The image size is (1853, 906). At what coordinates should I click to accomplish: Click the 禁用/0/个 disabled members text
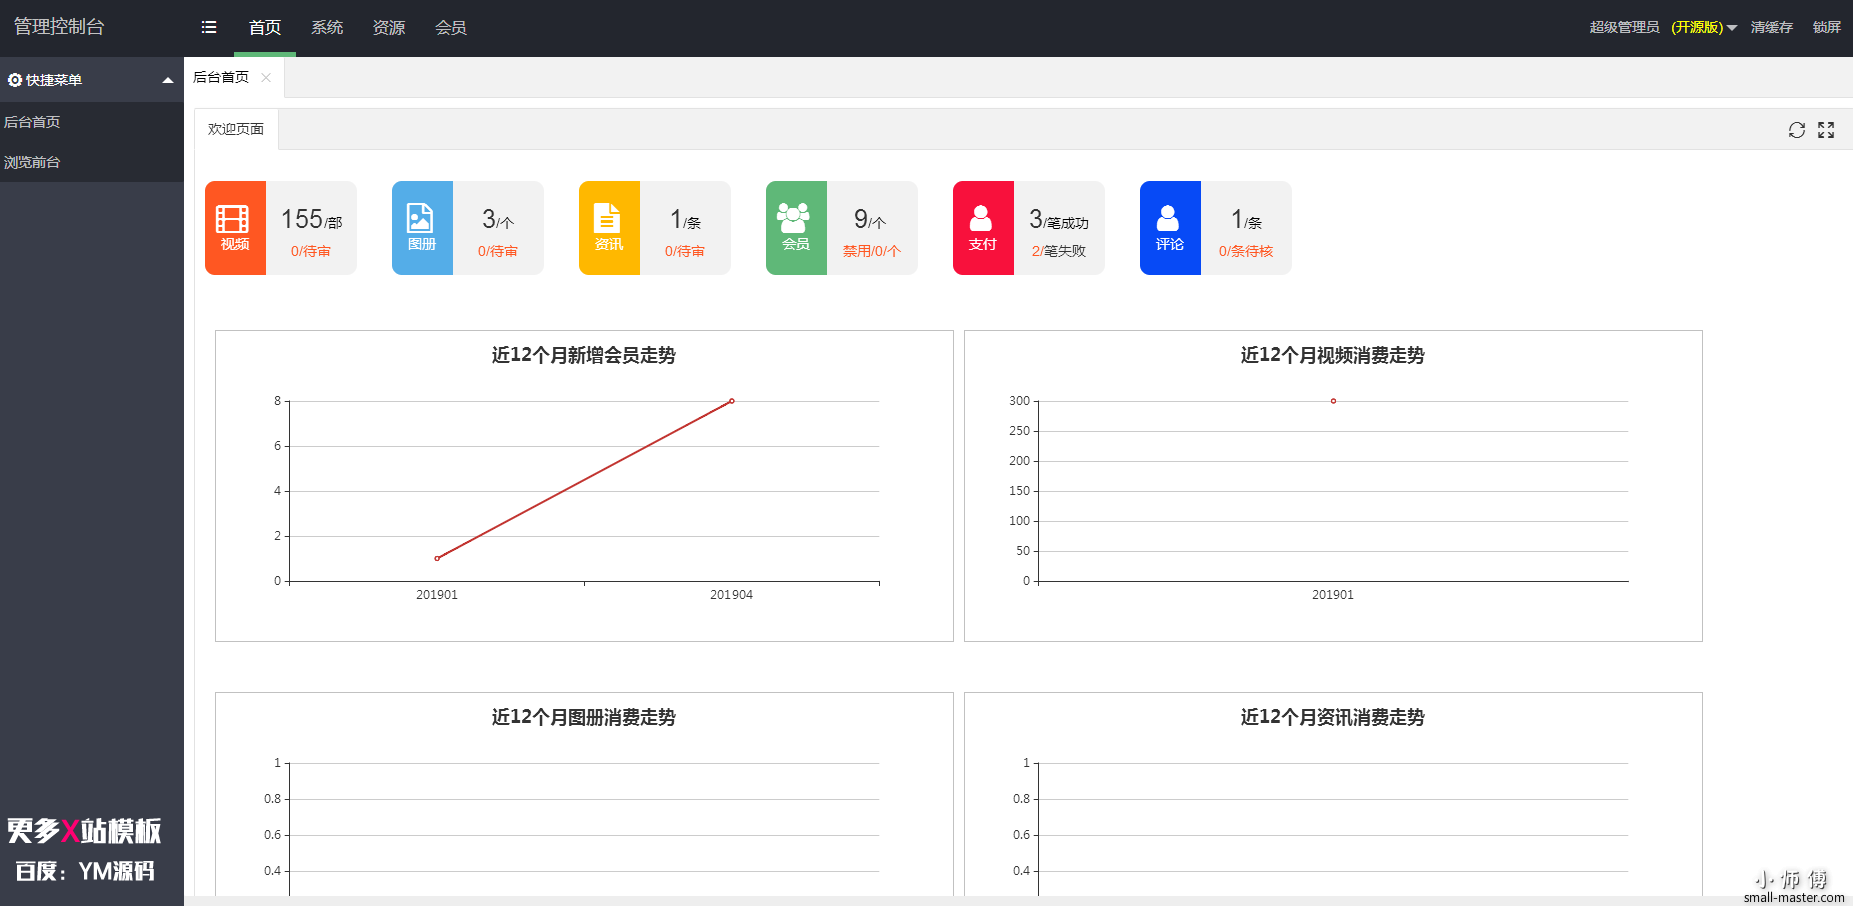click(x=872, y=251)
